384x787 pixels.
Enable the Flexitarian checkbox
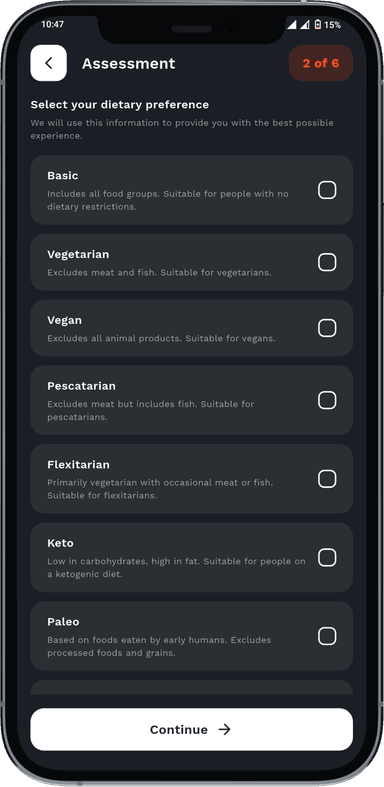point(327,479)
